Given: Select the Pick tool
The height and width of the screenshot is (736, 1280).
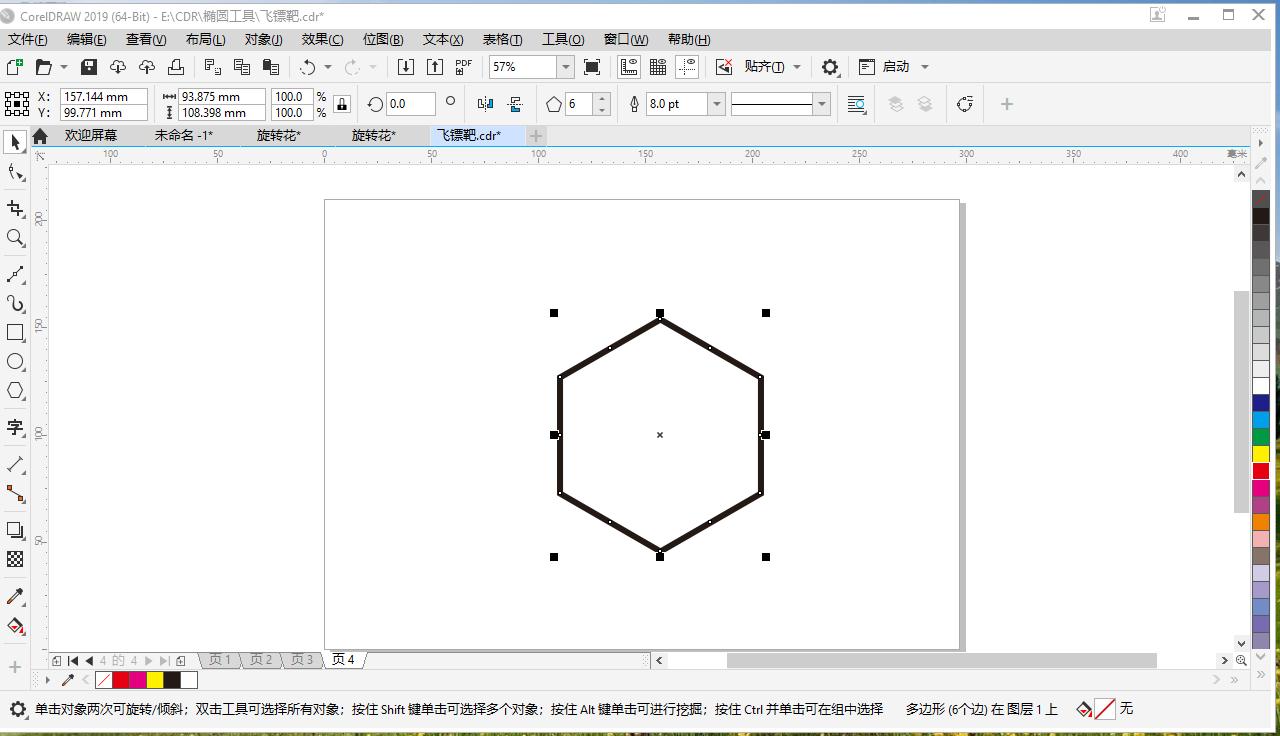Looking at the screenshot, I should [x=15, y=141].
